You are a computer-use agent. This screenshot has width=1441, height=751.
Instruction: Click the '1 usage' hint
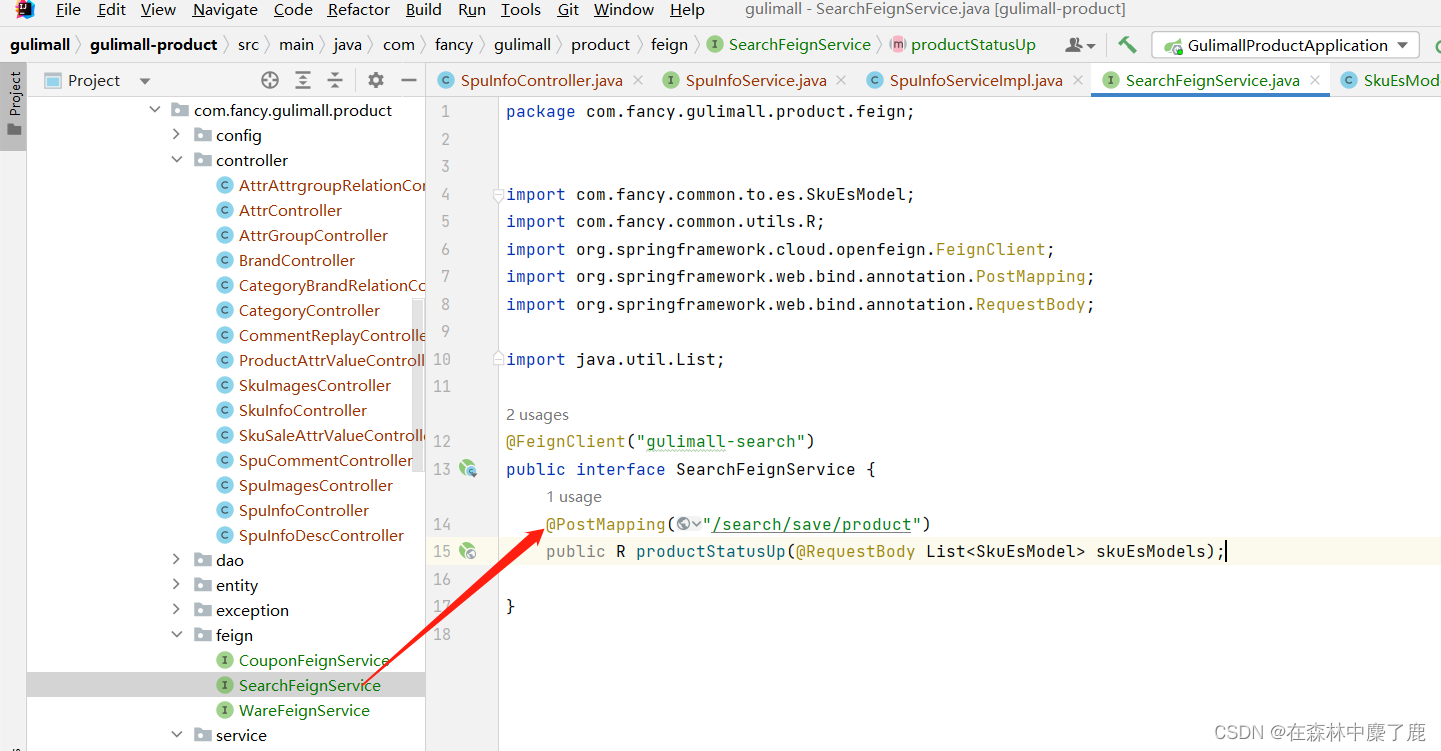[x=574, y=497]
